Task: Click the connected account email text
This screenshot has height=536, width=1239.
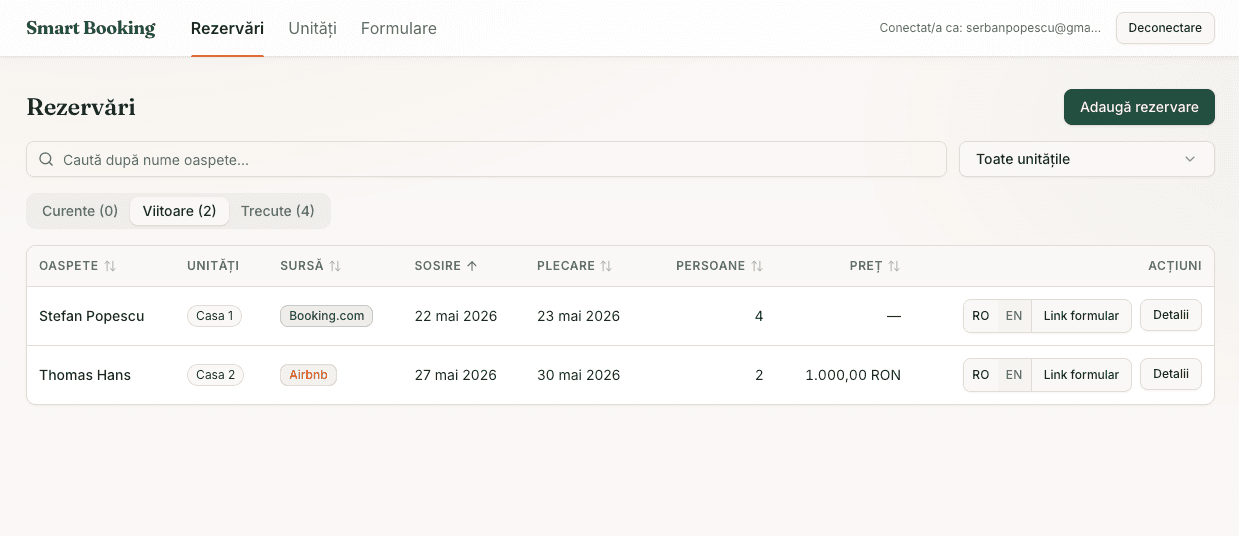Action: (x=990, y=28)
